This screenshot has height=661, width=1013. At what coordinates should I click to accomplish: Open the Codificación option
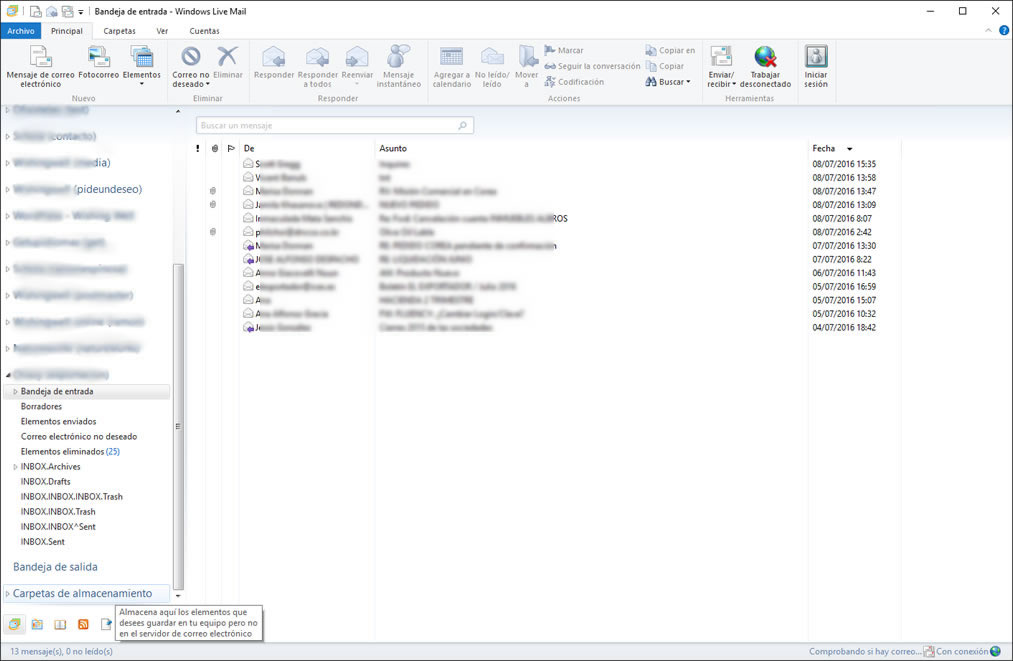pos(574,82)
